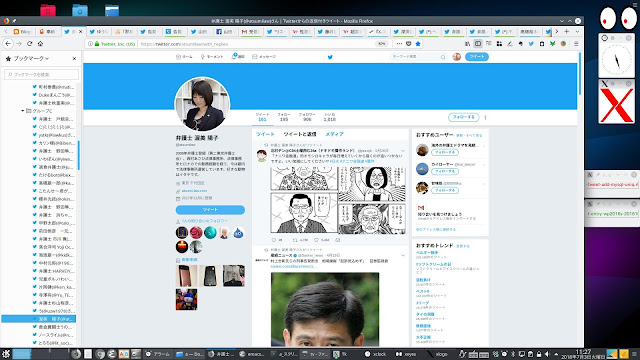Show hidden system tray icons arrow
This screenshot has height=360, width=640.
(556, 354)
